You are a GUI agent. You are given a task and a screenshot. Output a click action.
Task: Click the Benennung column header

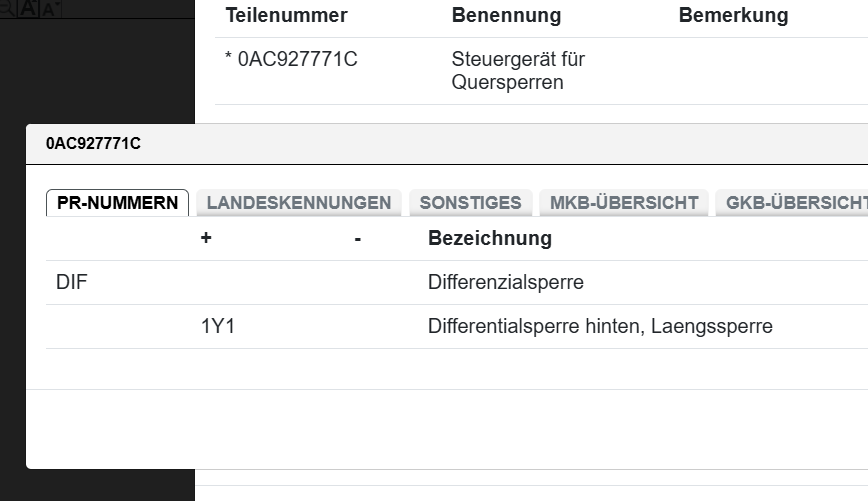tap(506, 16)
